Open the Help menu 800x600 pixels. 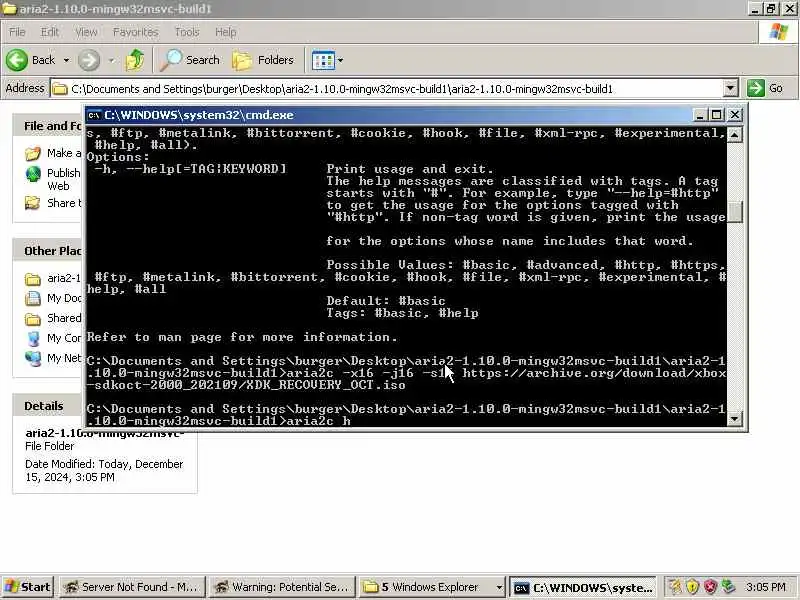tap(225, 32)
